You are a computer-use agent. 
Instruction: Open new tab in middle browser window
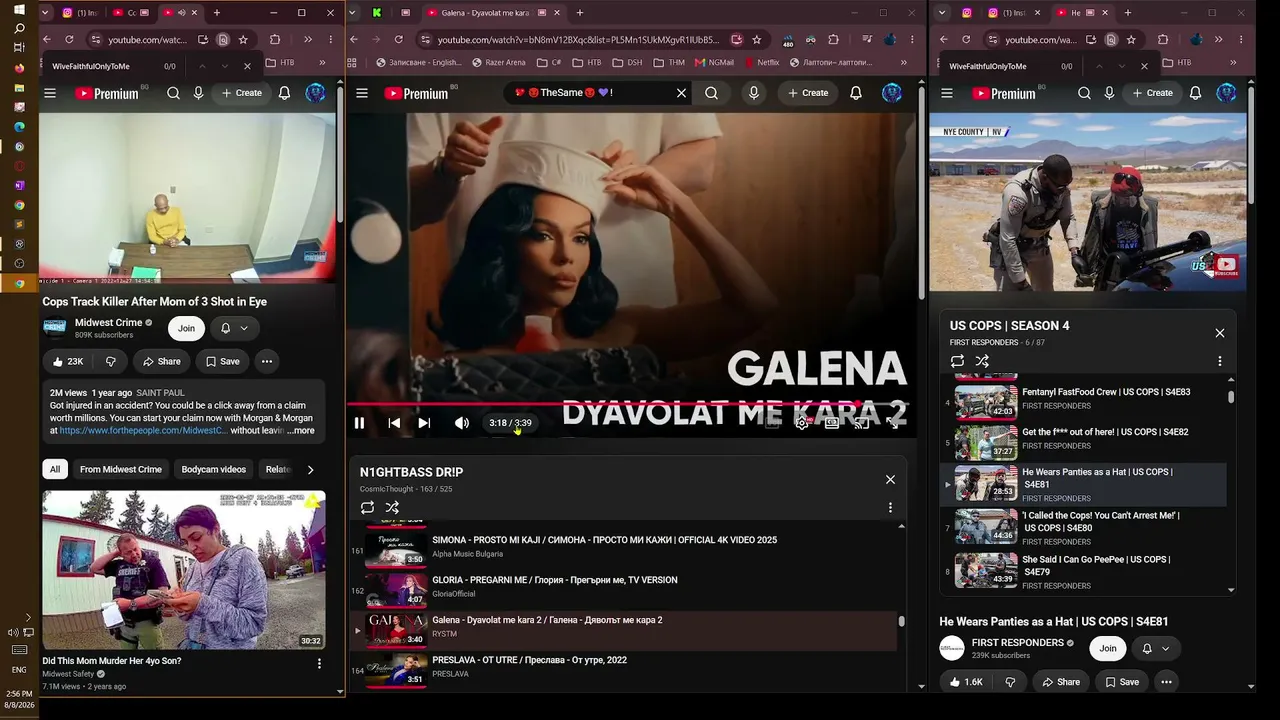(579, 13)
